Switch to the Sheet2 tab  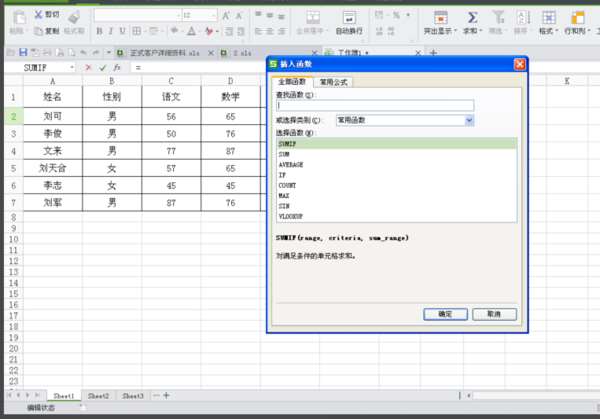(x=98, y=396)
